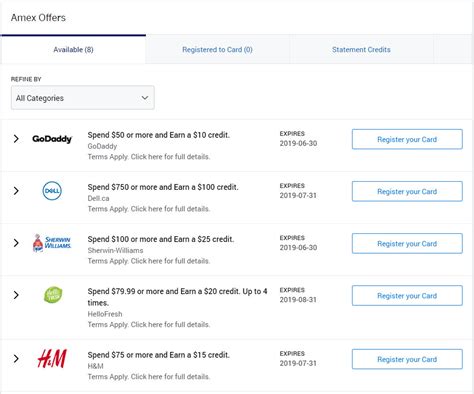Image resolution: width=474 pixels, height=394 pixels.
Task: Switch to Registered to Card (0) tab
Action: (217, 49)
